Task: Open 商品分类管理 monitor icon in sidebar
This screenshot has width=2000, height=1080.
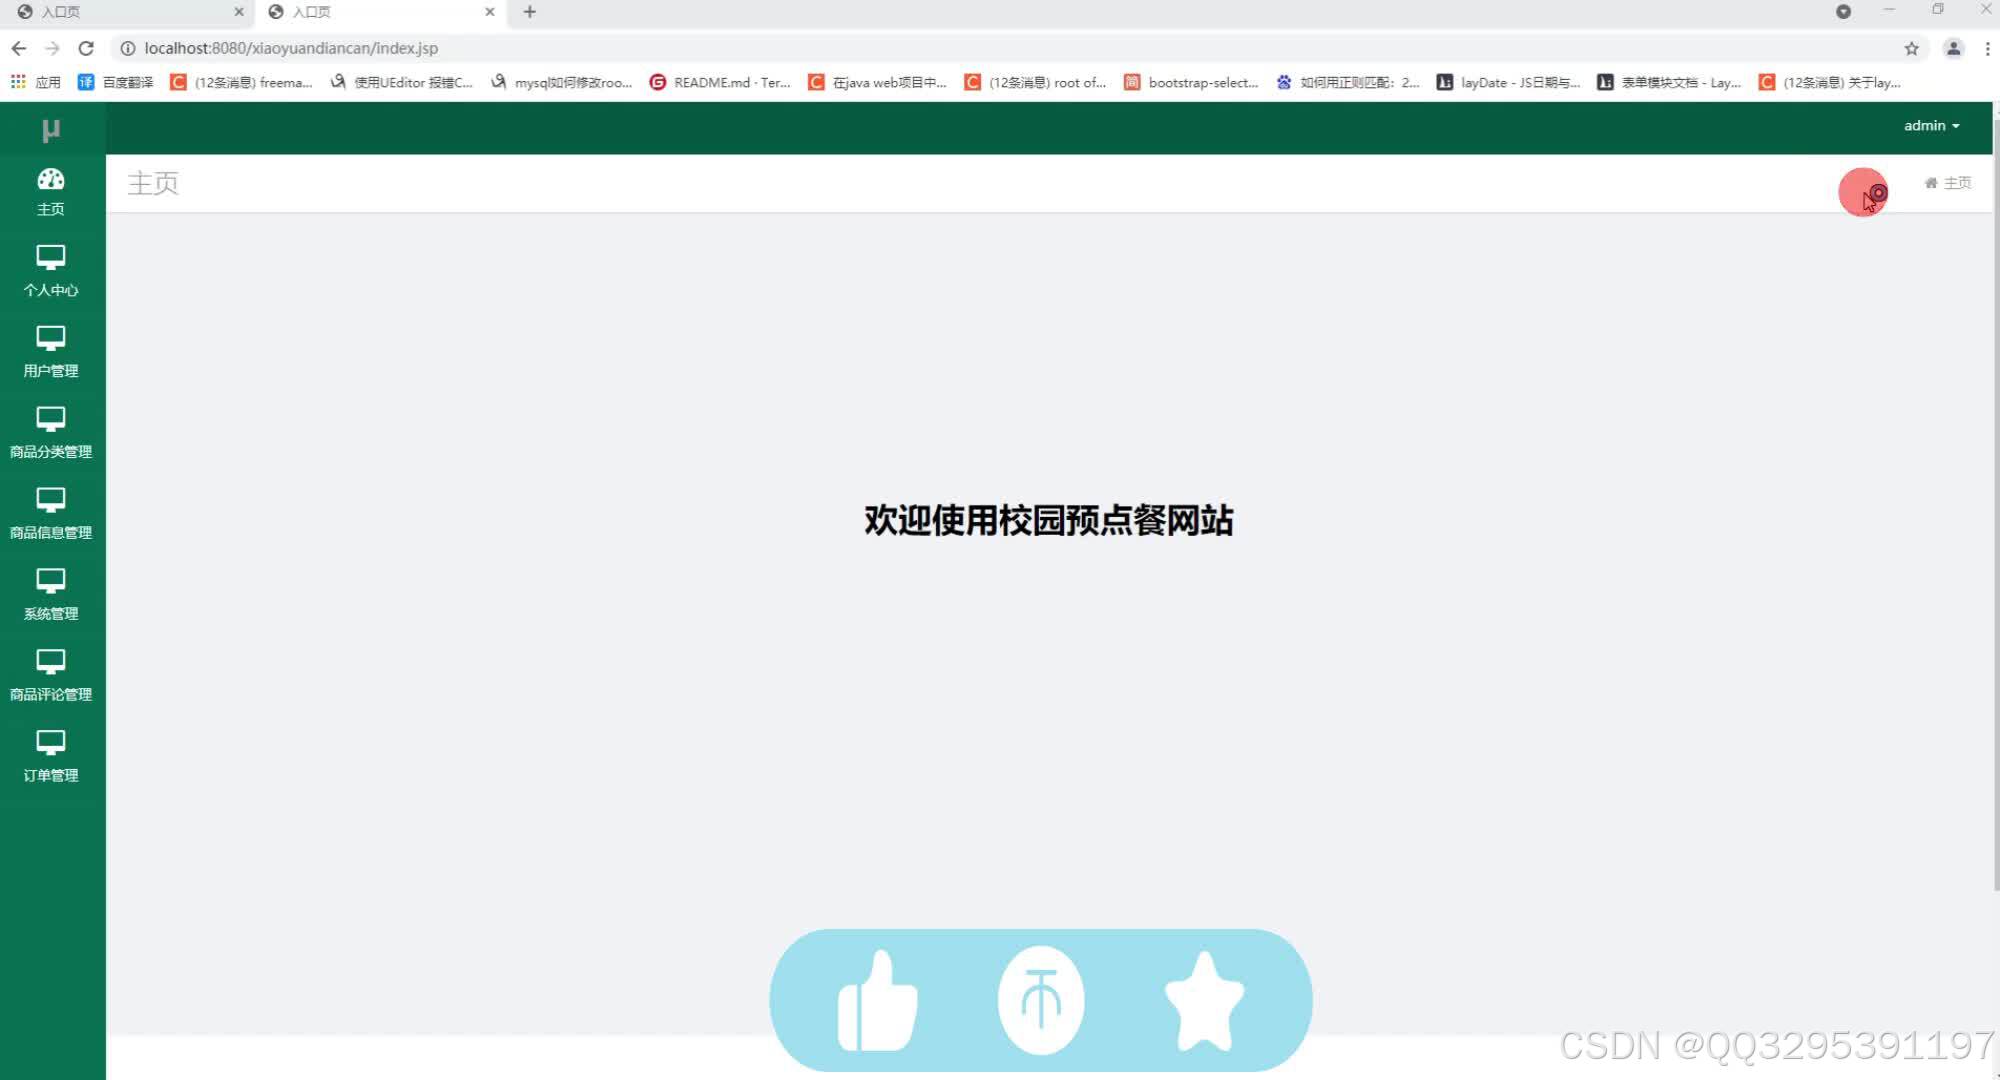Action: tap(51, 419)
